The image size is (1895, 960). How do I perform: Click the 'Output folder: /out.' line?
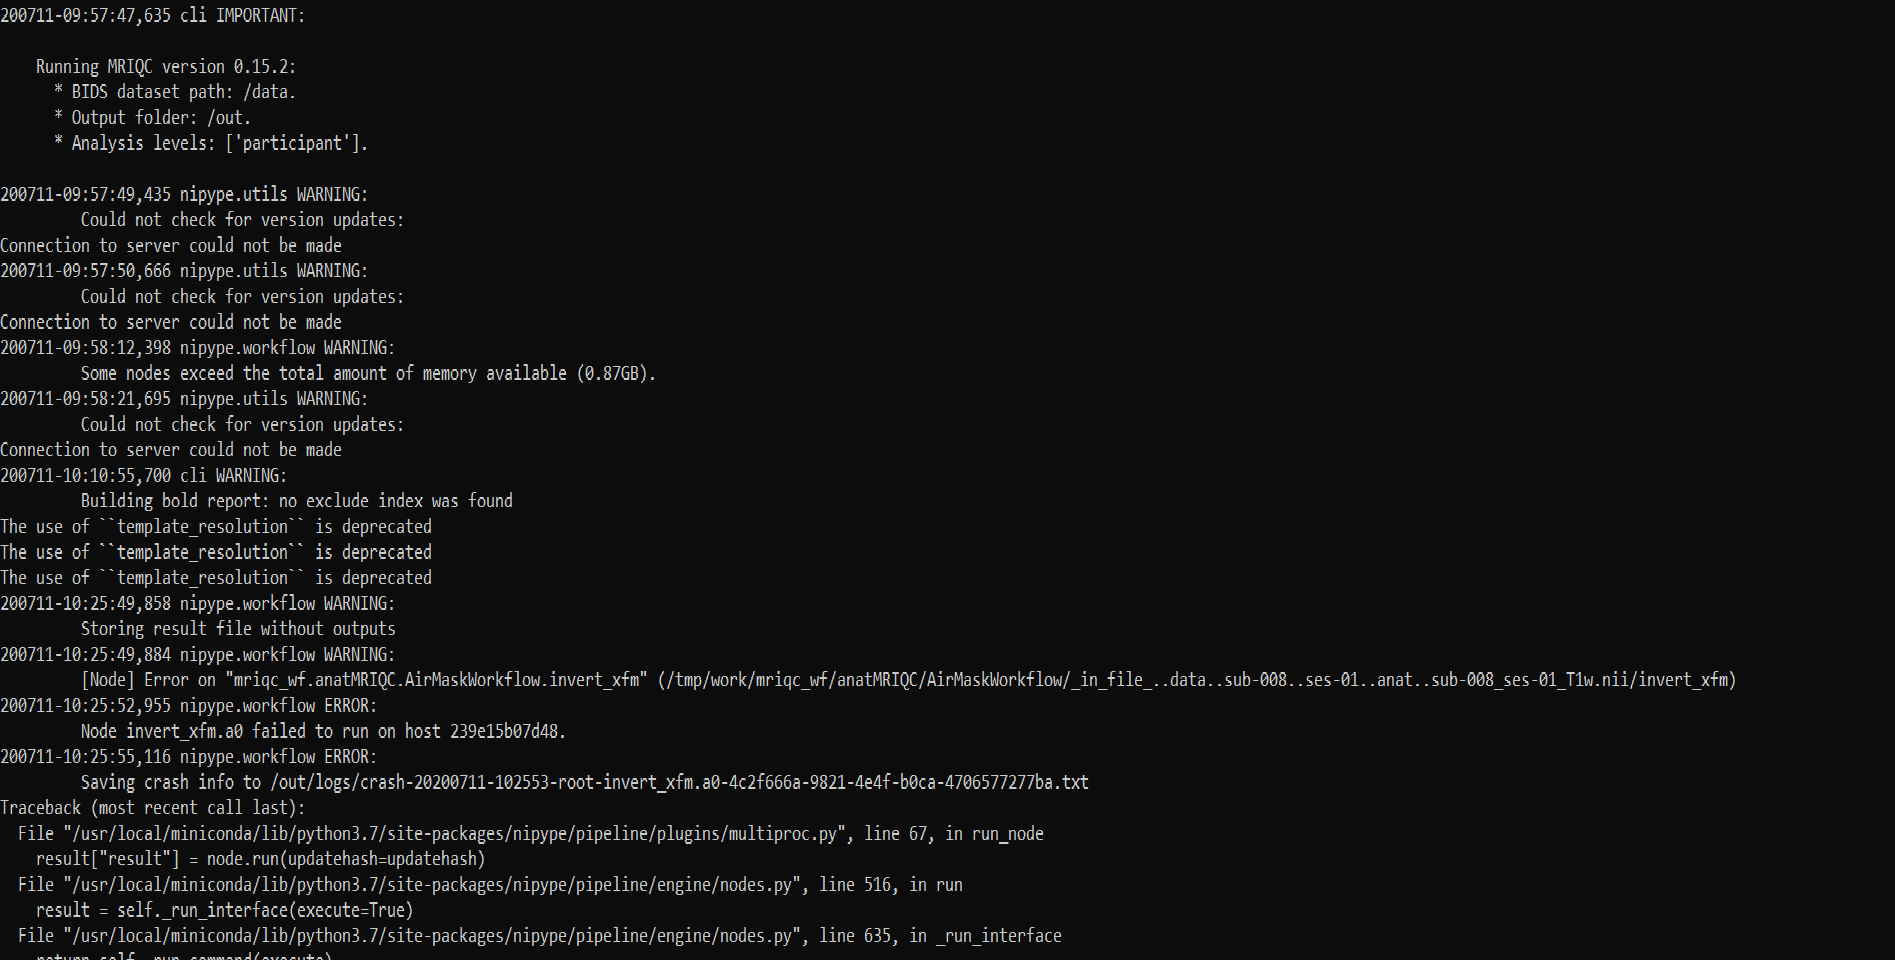[153, 118]
